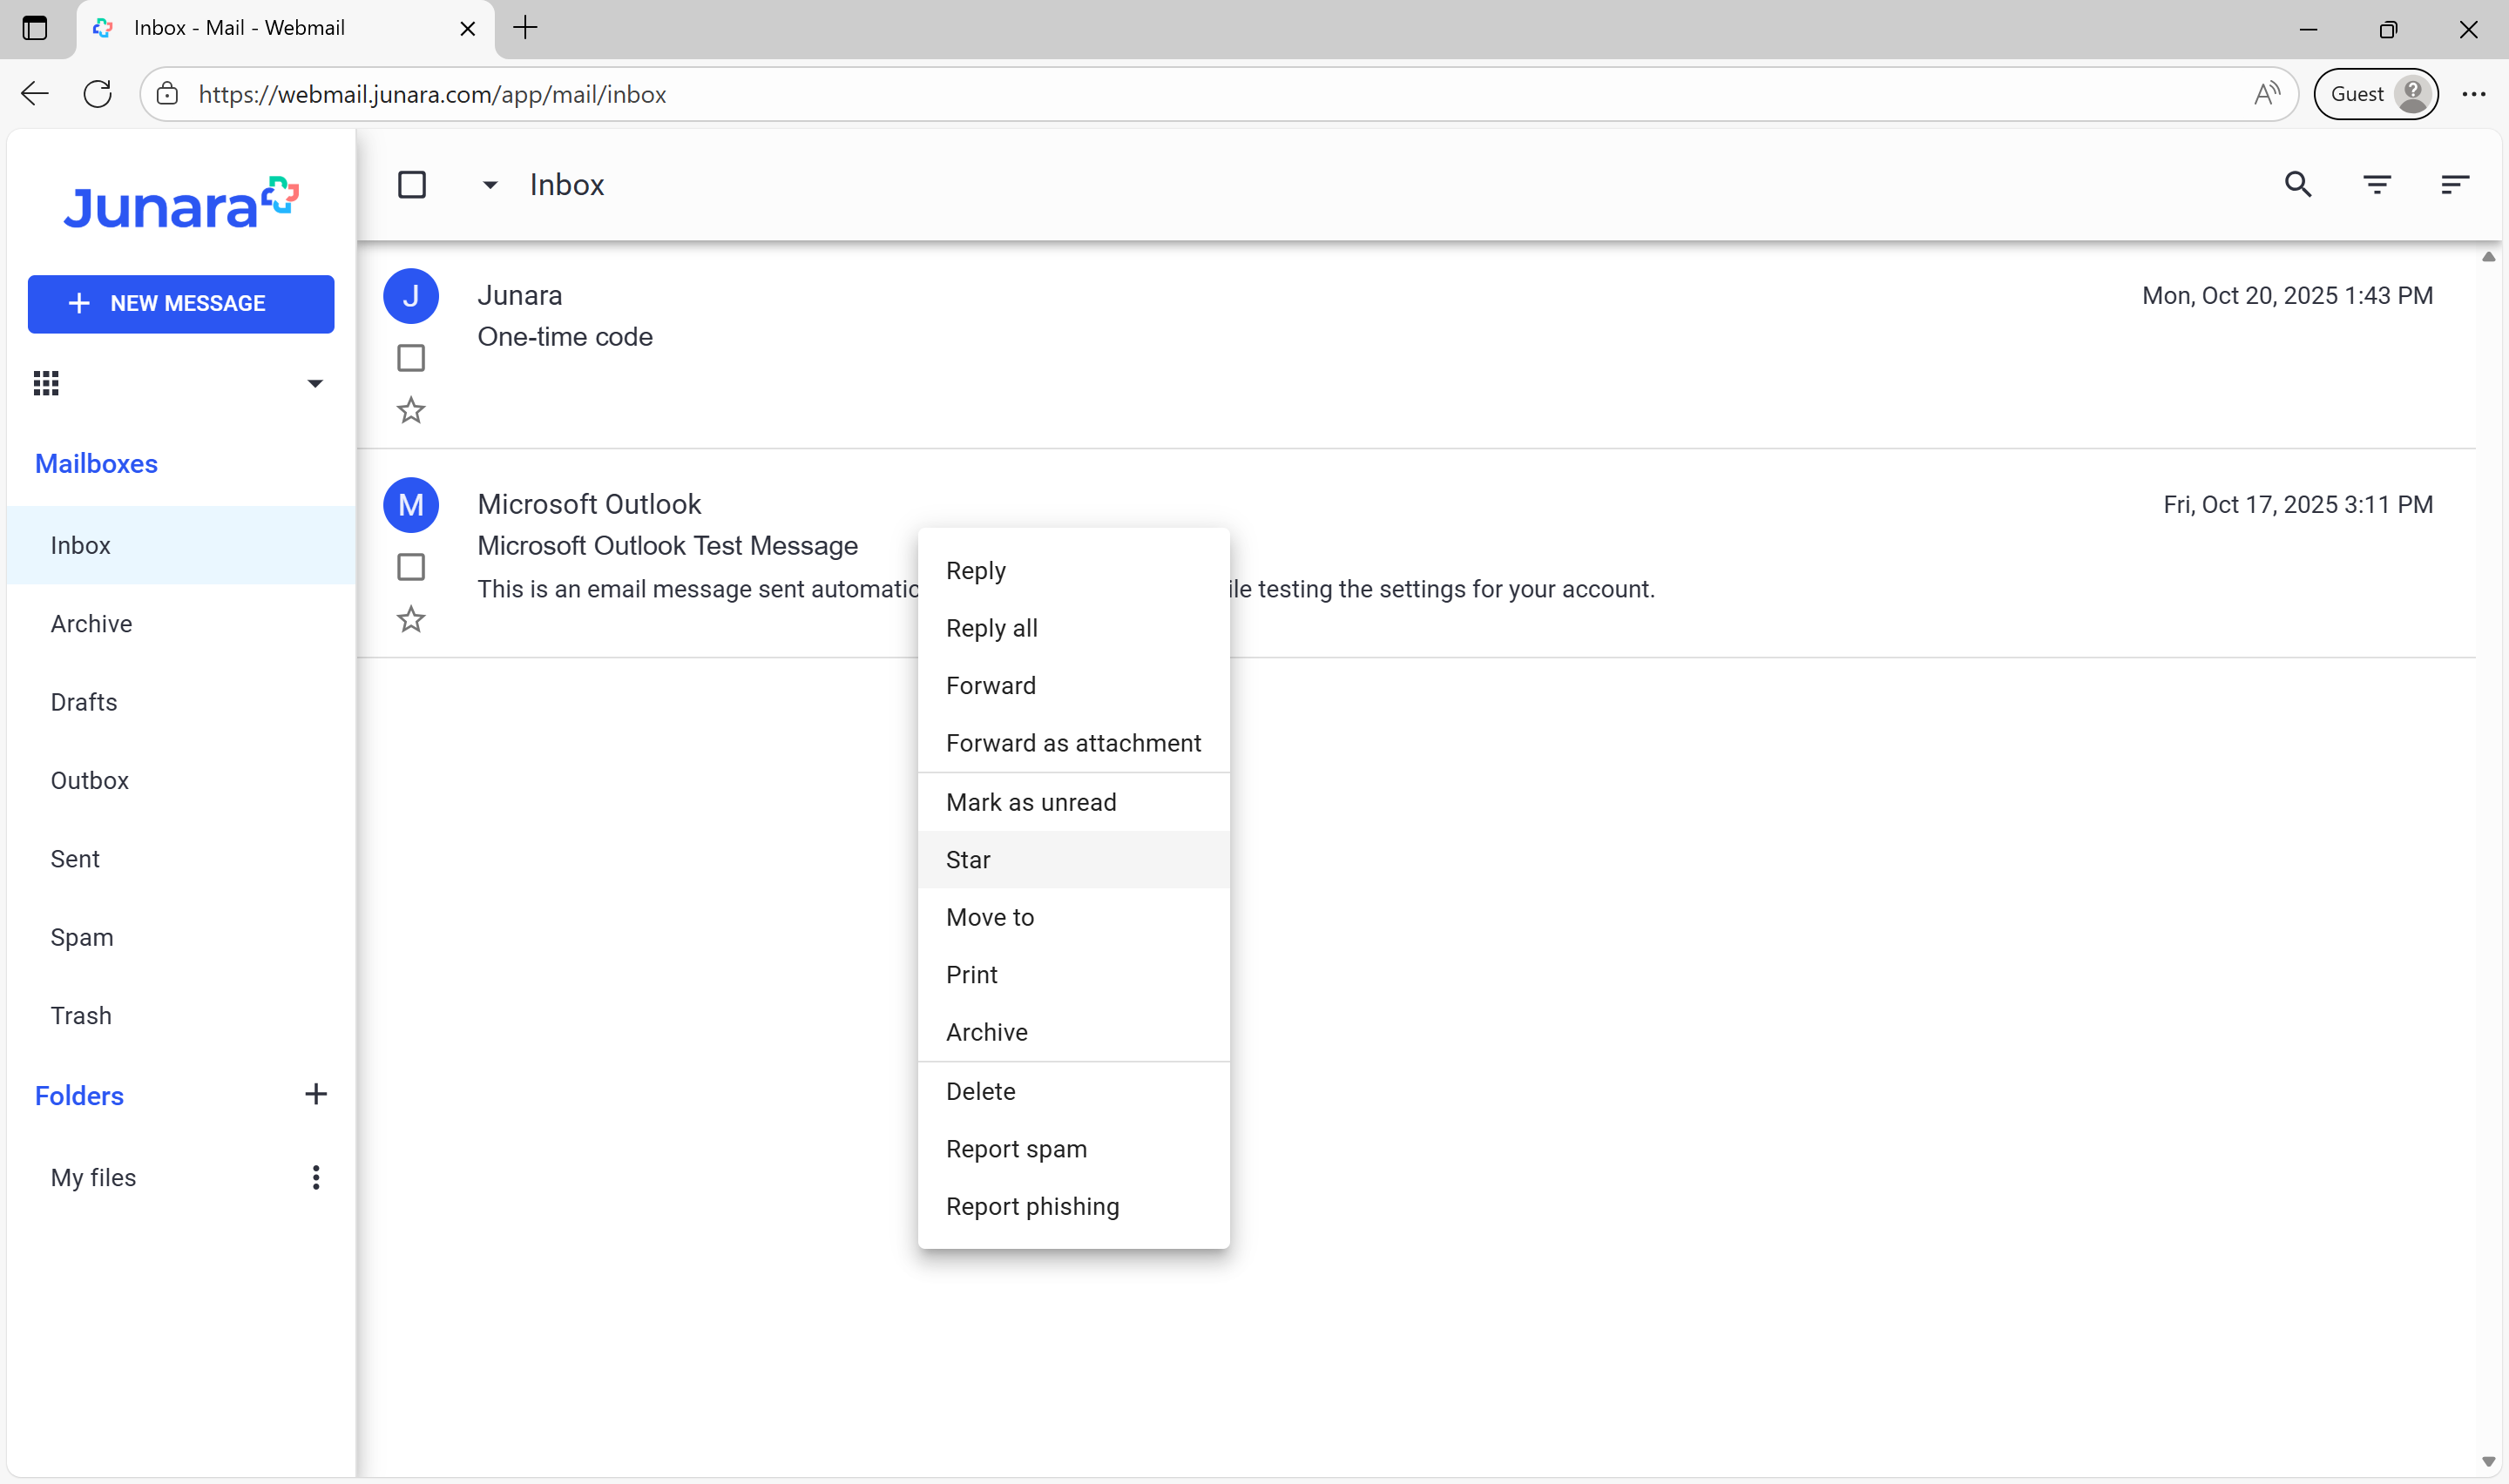Image resolution: width=2509 pixels, height=1484 pixels.
Task: Choose Archive in context menu
Action: click(x=1073, y=1032)
